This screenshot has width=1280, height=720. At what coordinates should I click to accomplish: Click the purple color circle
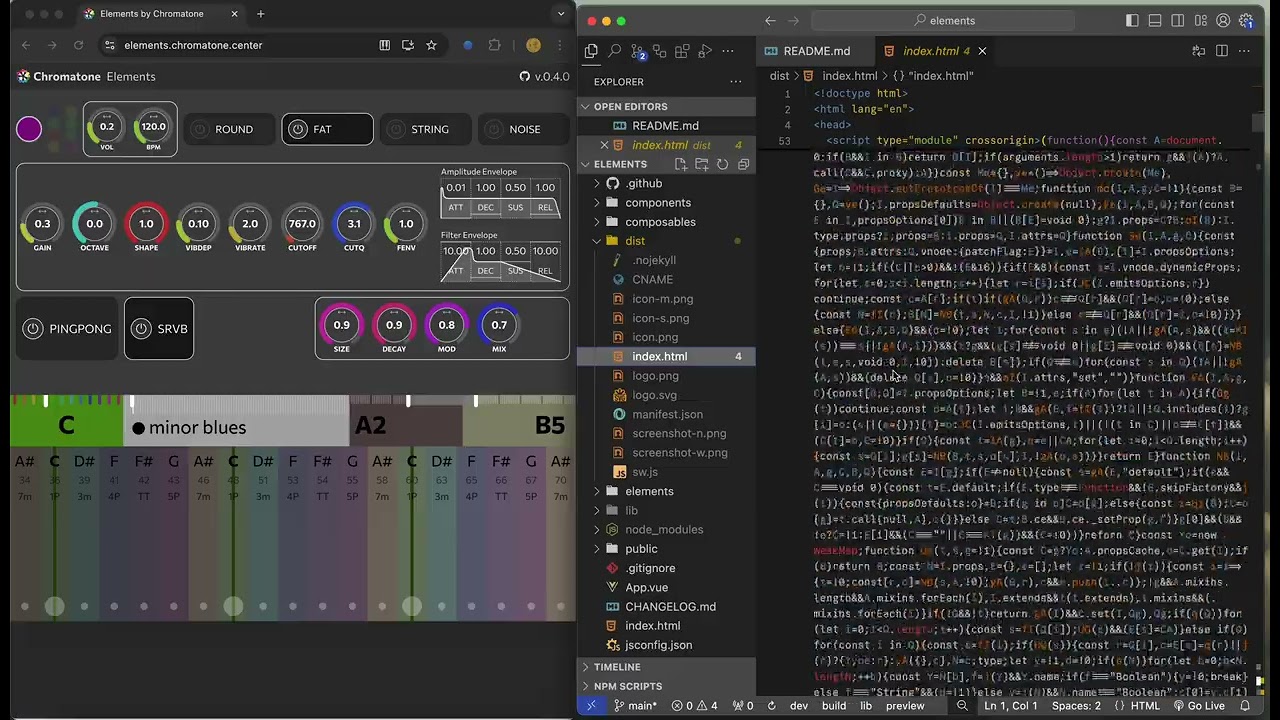click(29, 129)
